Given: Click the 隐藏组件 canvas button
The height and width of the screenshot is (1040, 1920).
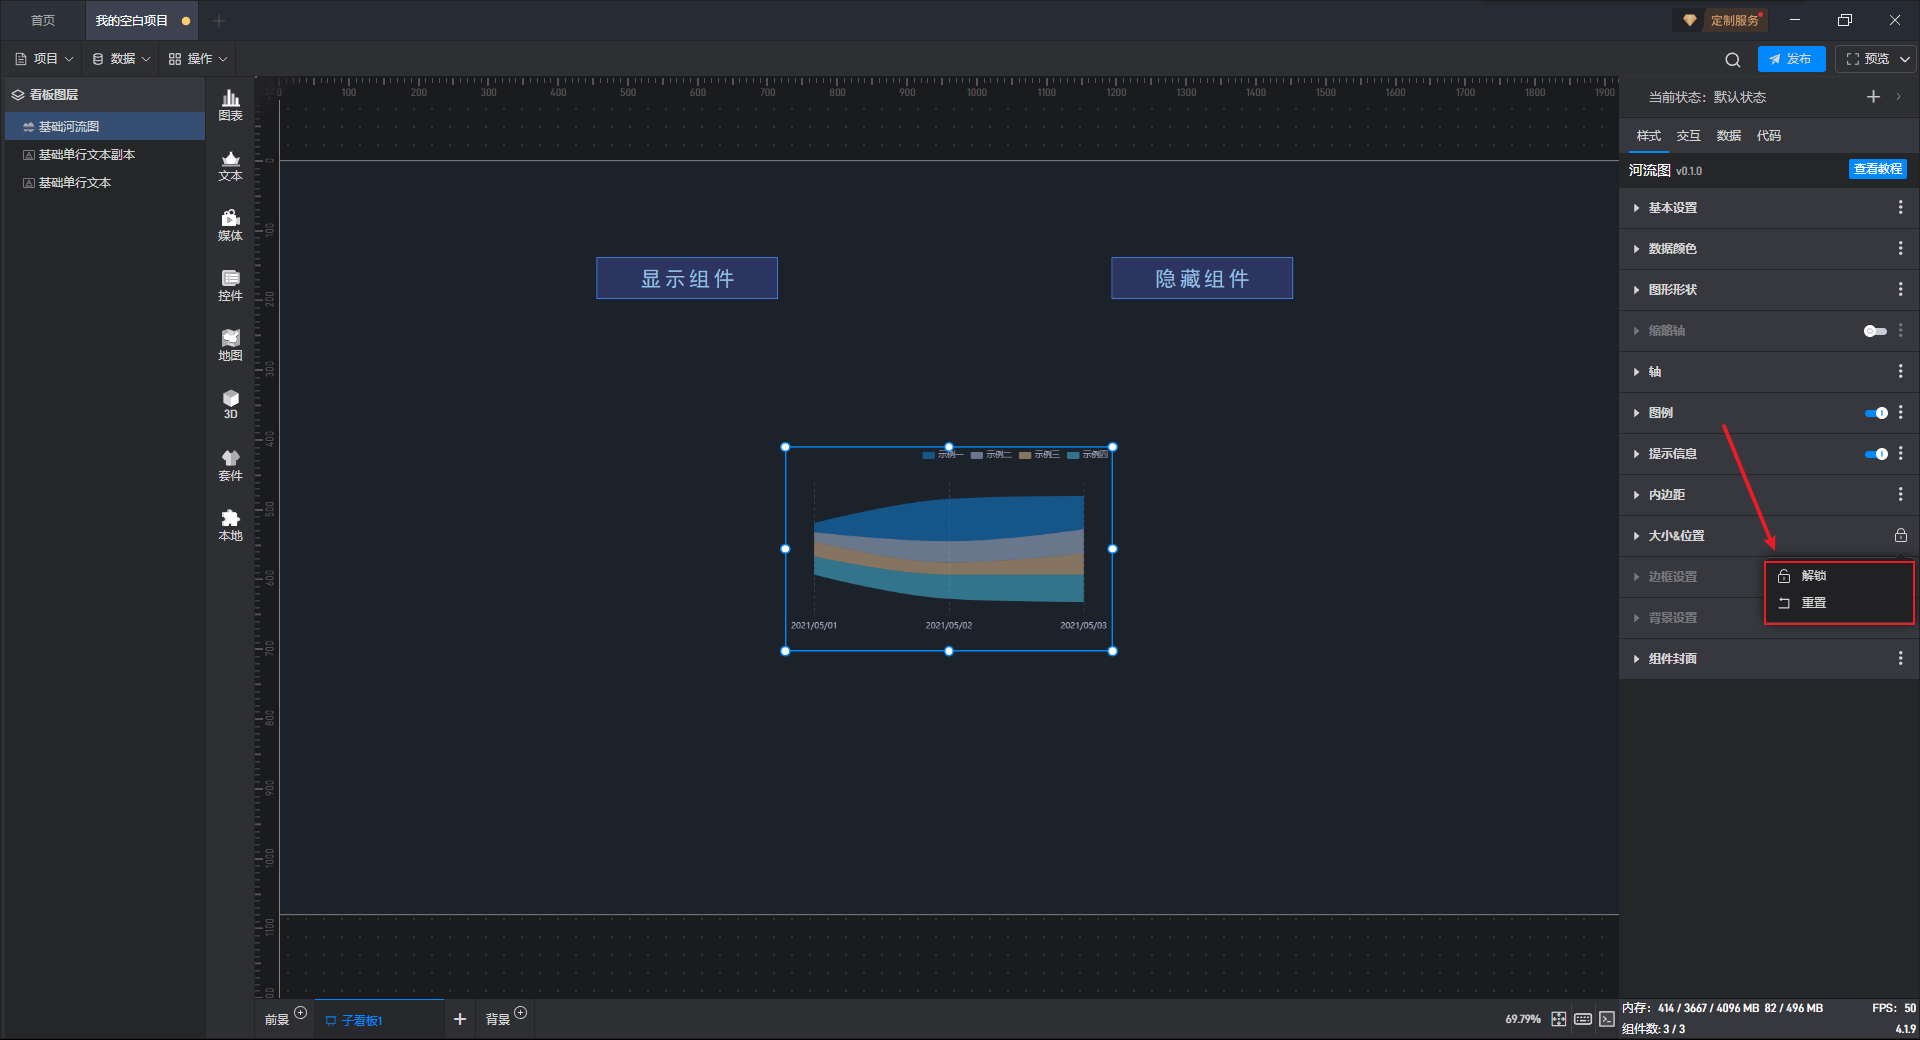Looking at the screenshot, I should (1202, 278).
